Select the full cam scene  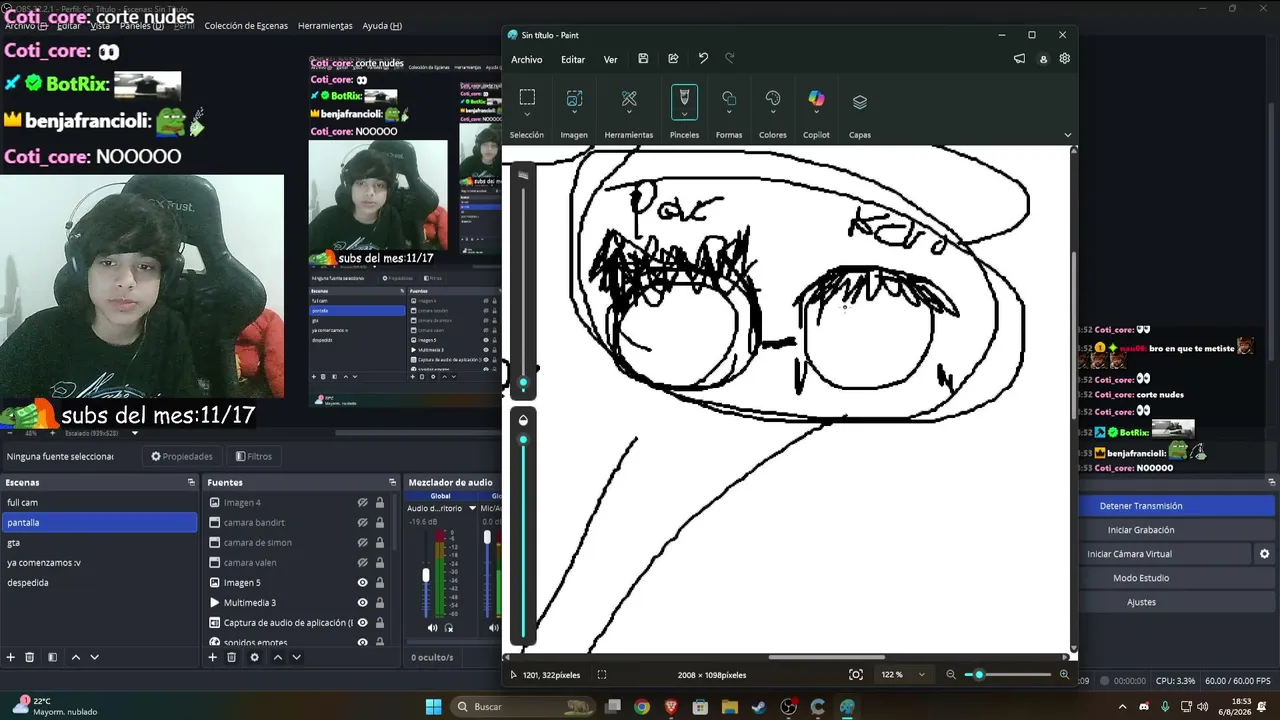pos(99,503)
